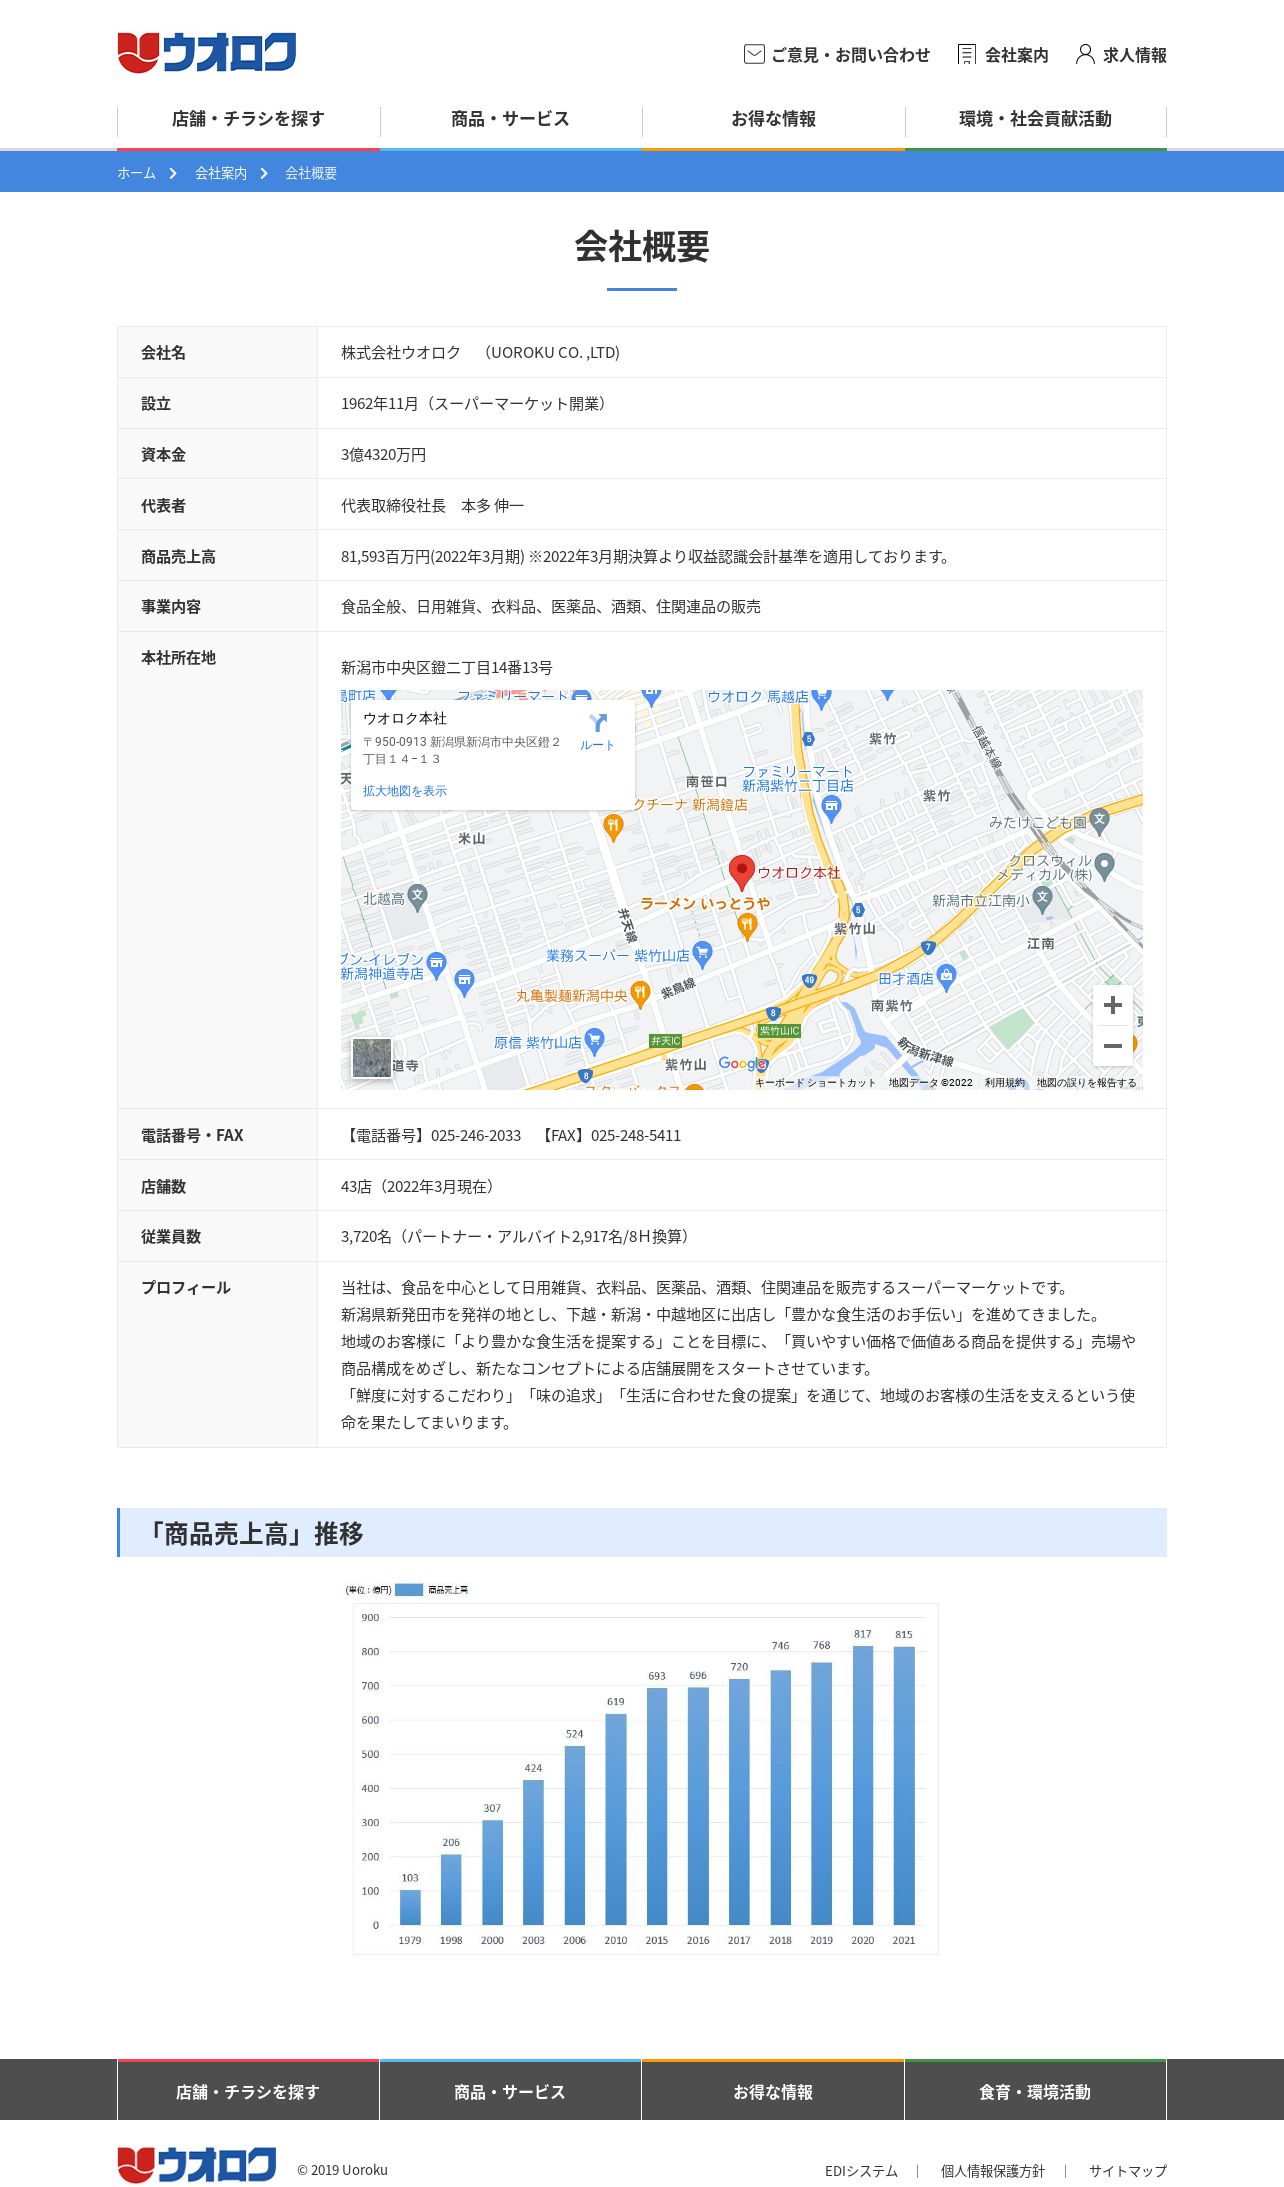Click the ウオロク logo in the footer
This screenshot has height=2187, width=1284.
(x=197, y=2165)
